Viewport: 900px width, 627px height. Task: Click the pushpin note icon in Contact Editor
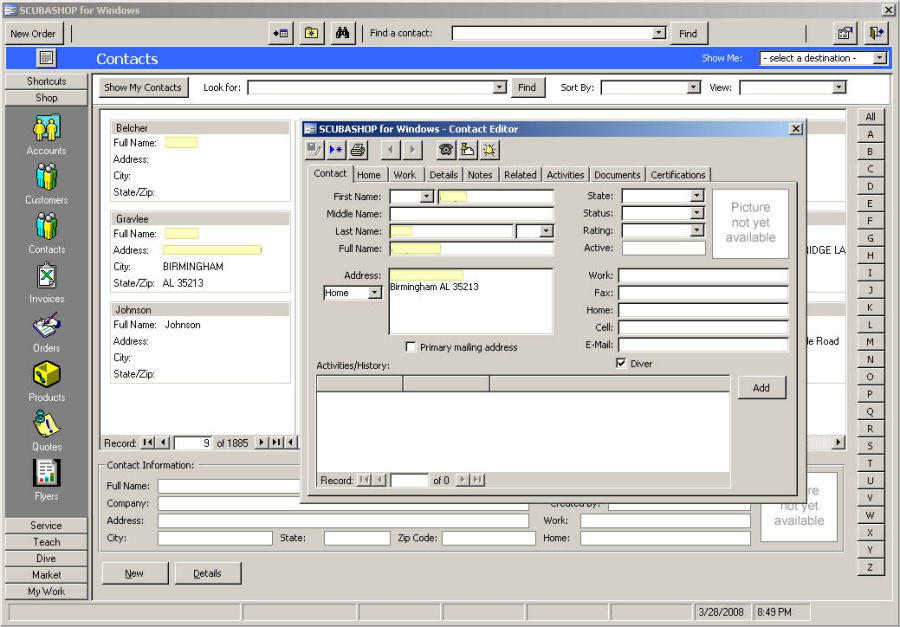click(468, 150)
